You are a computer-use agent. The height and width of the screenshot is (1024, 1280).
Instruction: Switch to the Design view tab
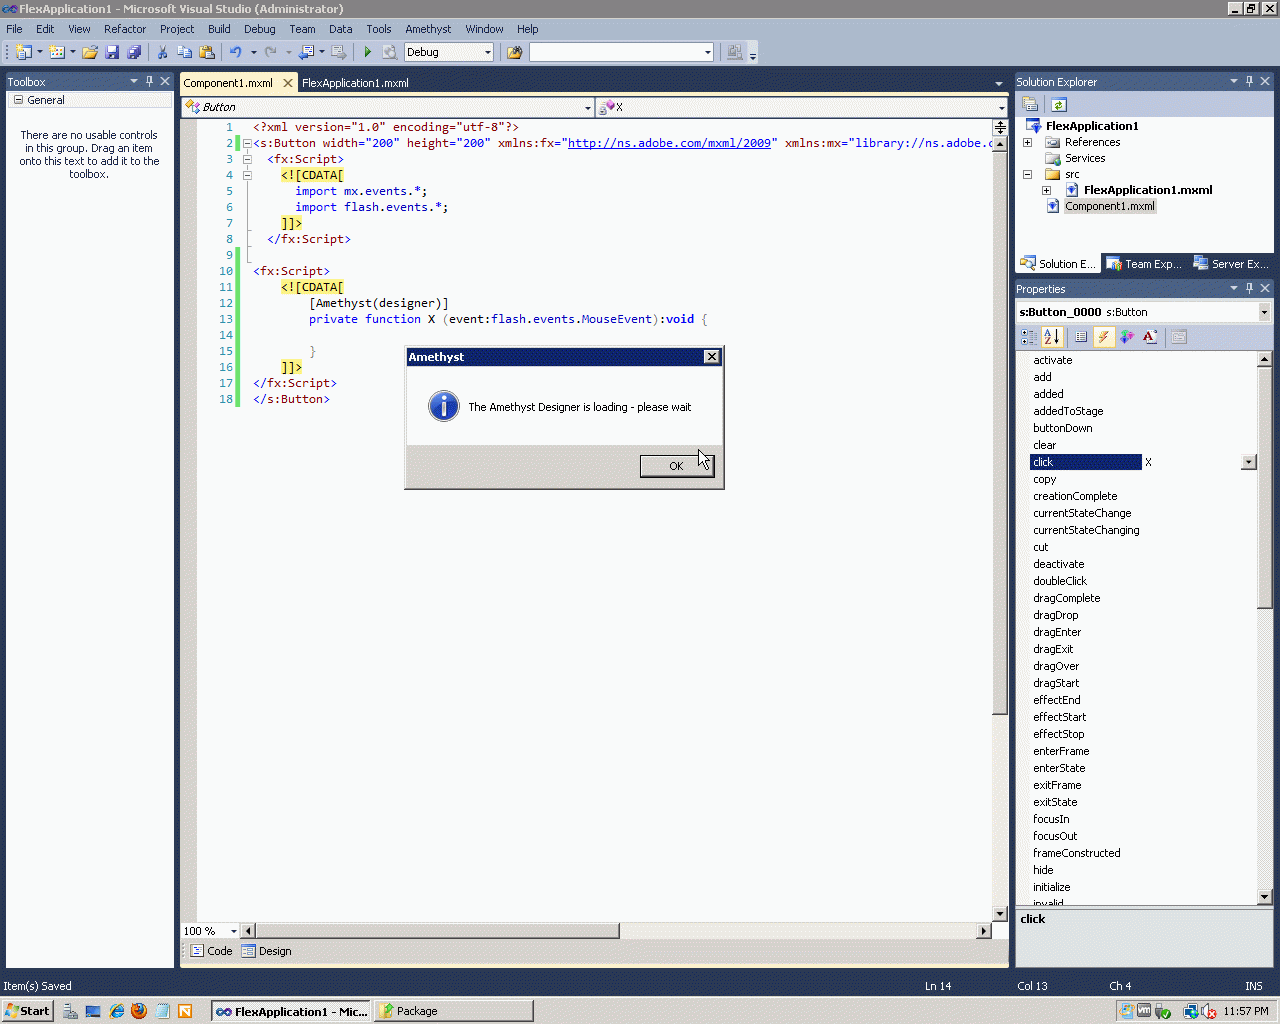(267, 951)
